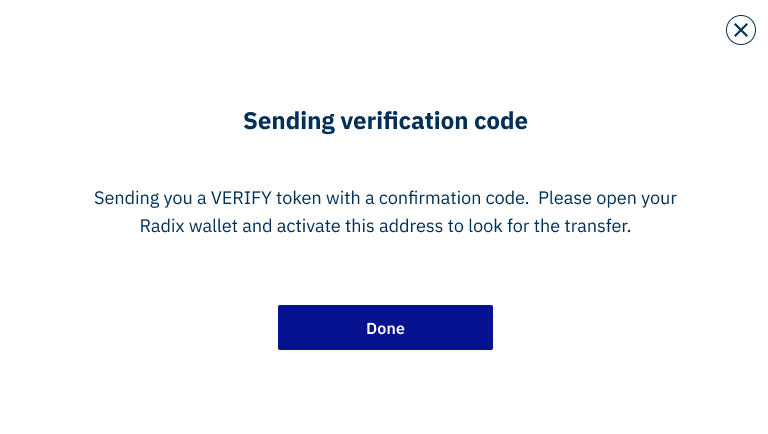This screenshot has height=434, width=768.
Task: Dismiss the dialog using the circled X
Action: (741, 30)
